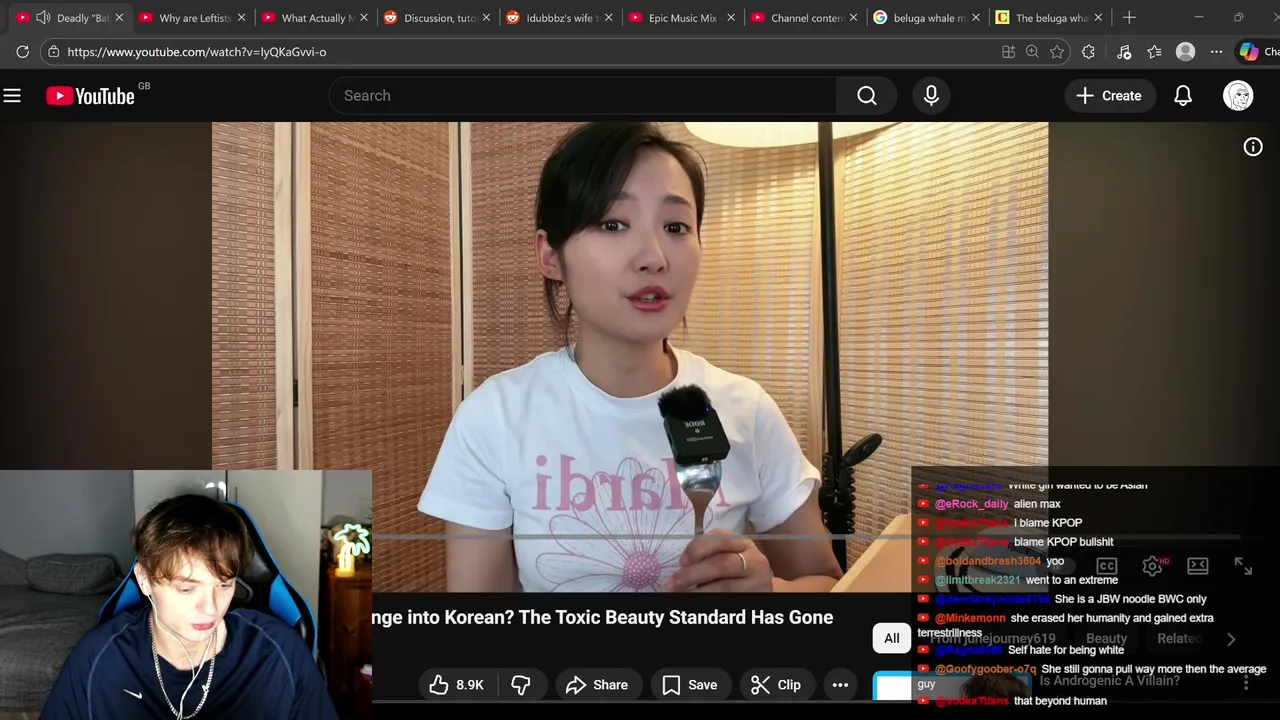
Task: Open the Discussion, tutorial Reddit tab
Action: tap(439, 17)
